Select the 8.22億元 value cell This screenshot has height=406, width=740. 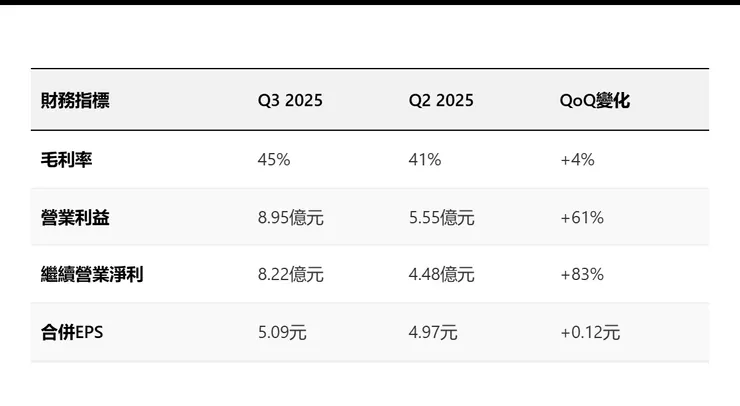290,274
